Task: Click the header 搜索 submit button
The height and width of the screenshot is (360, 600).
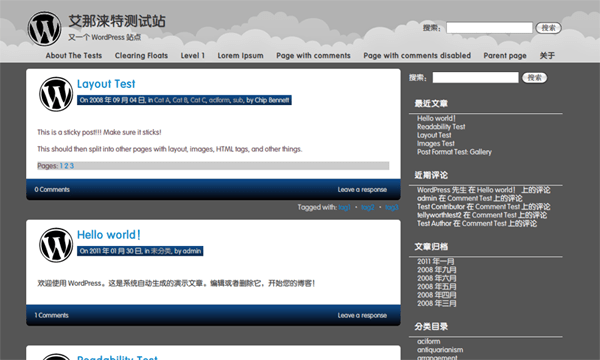Action: tap(548, 28)
